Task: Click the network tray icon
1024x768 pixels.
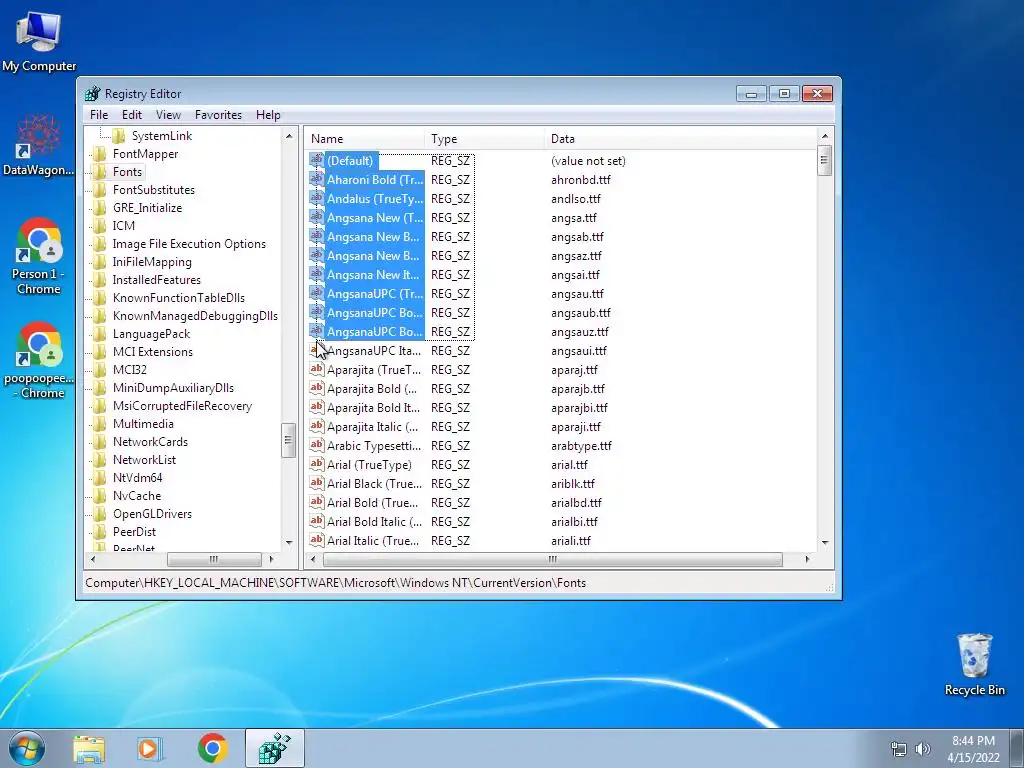Action: coord(899,749)
